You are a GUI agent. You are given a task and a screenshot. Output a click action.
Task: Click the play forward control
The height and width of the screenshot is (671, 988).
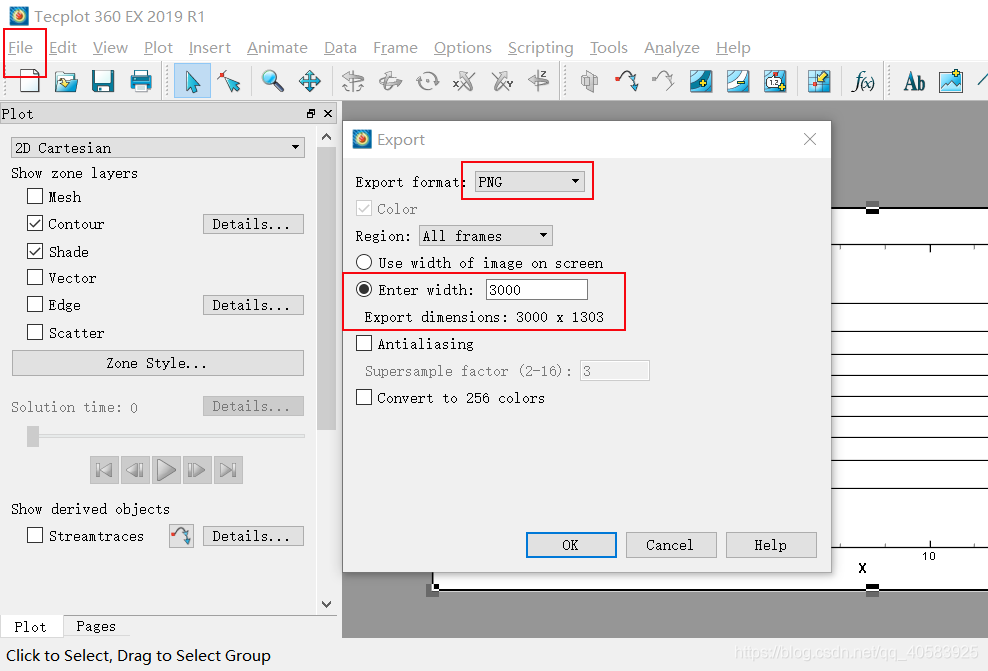166,470
